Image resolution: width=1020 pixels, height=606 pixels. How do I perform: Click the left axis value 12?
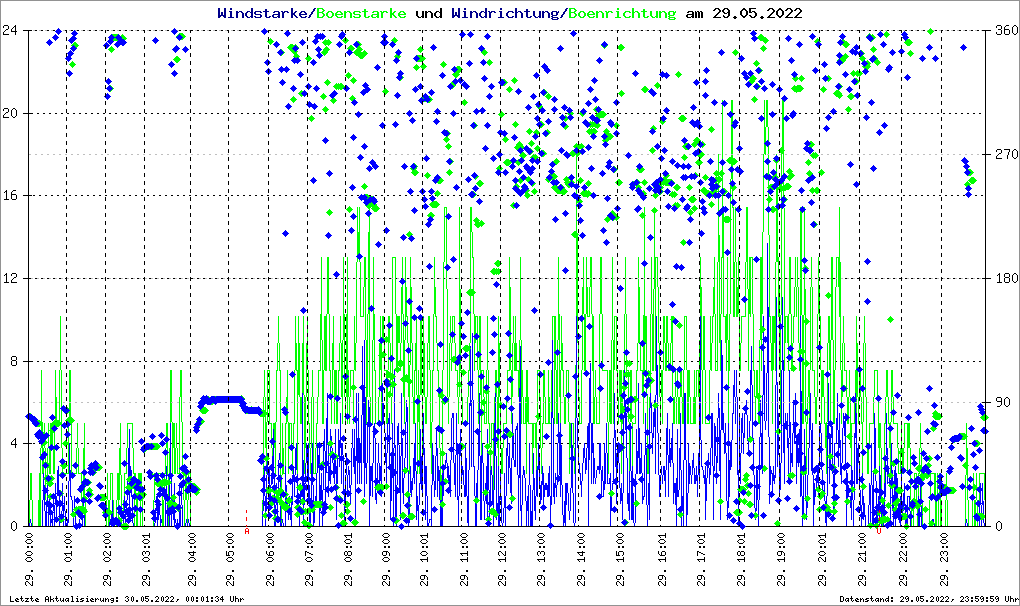pyautogui.click(x=13, y=278)
